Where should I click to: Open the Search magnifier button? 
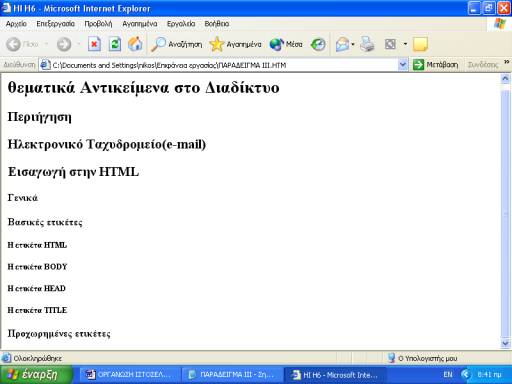[x=176, y=44]
